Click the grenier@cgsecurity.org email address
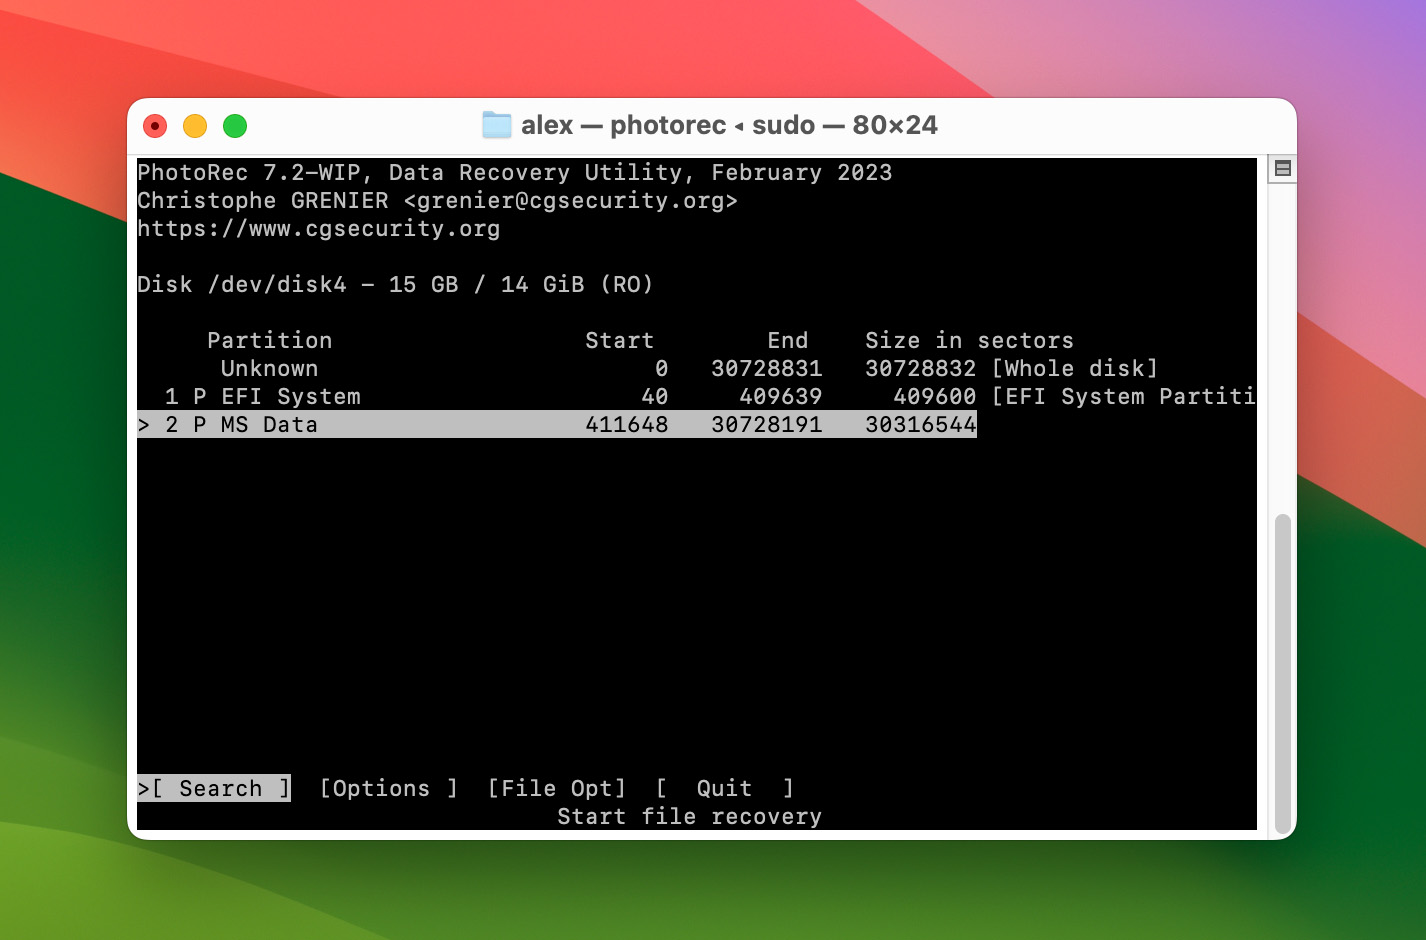The image size is (1426, 940). pyautogui.click(x=571, y=200)
